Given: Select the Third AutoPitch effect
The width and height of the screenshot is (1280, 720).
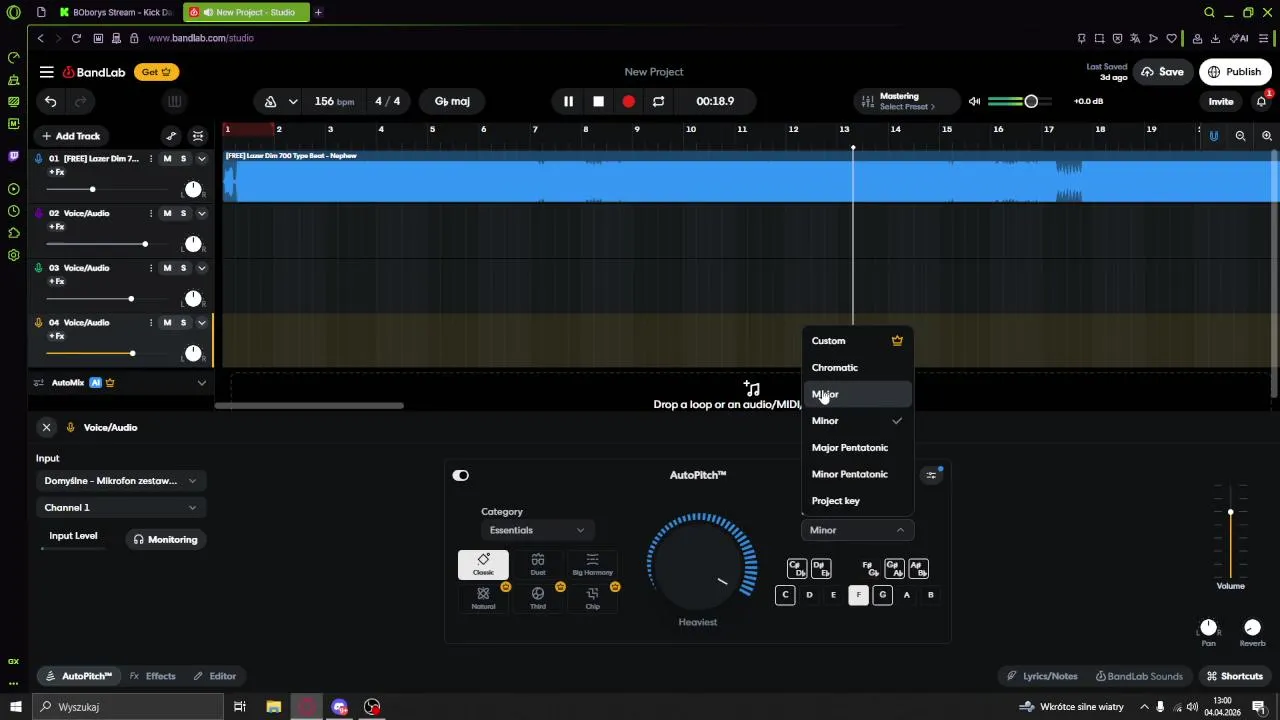Looking at the screenshot, I should [x=538, y=598].
